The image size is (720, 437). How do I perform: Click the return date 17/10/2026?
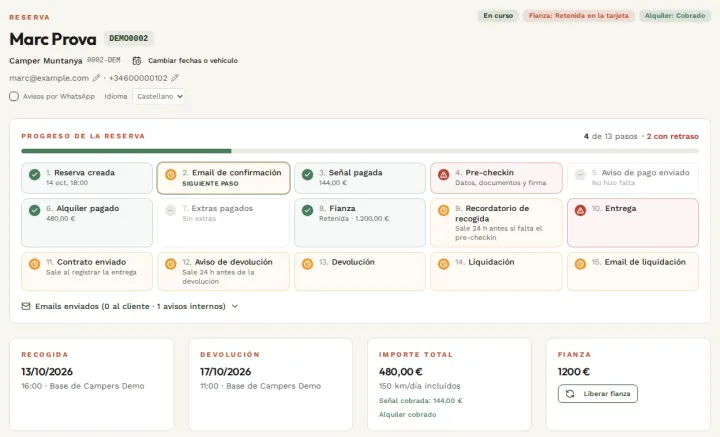click(225, 372)
